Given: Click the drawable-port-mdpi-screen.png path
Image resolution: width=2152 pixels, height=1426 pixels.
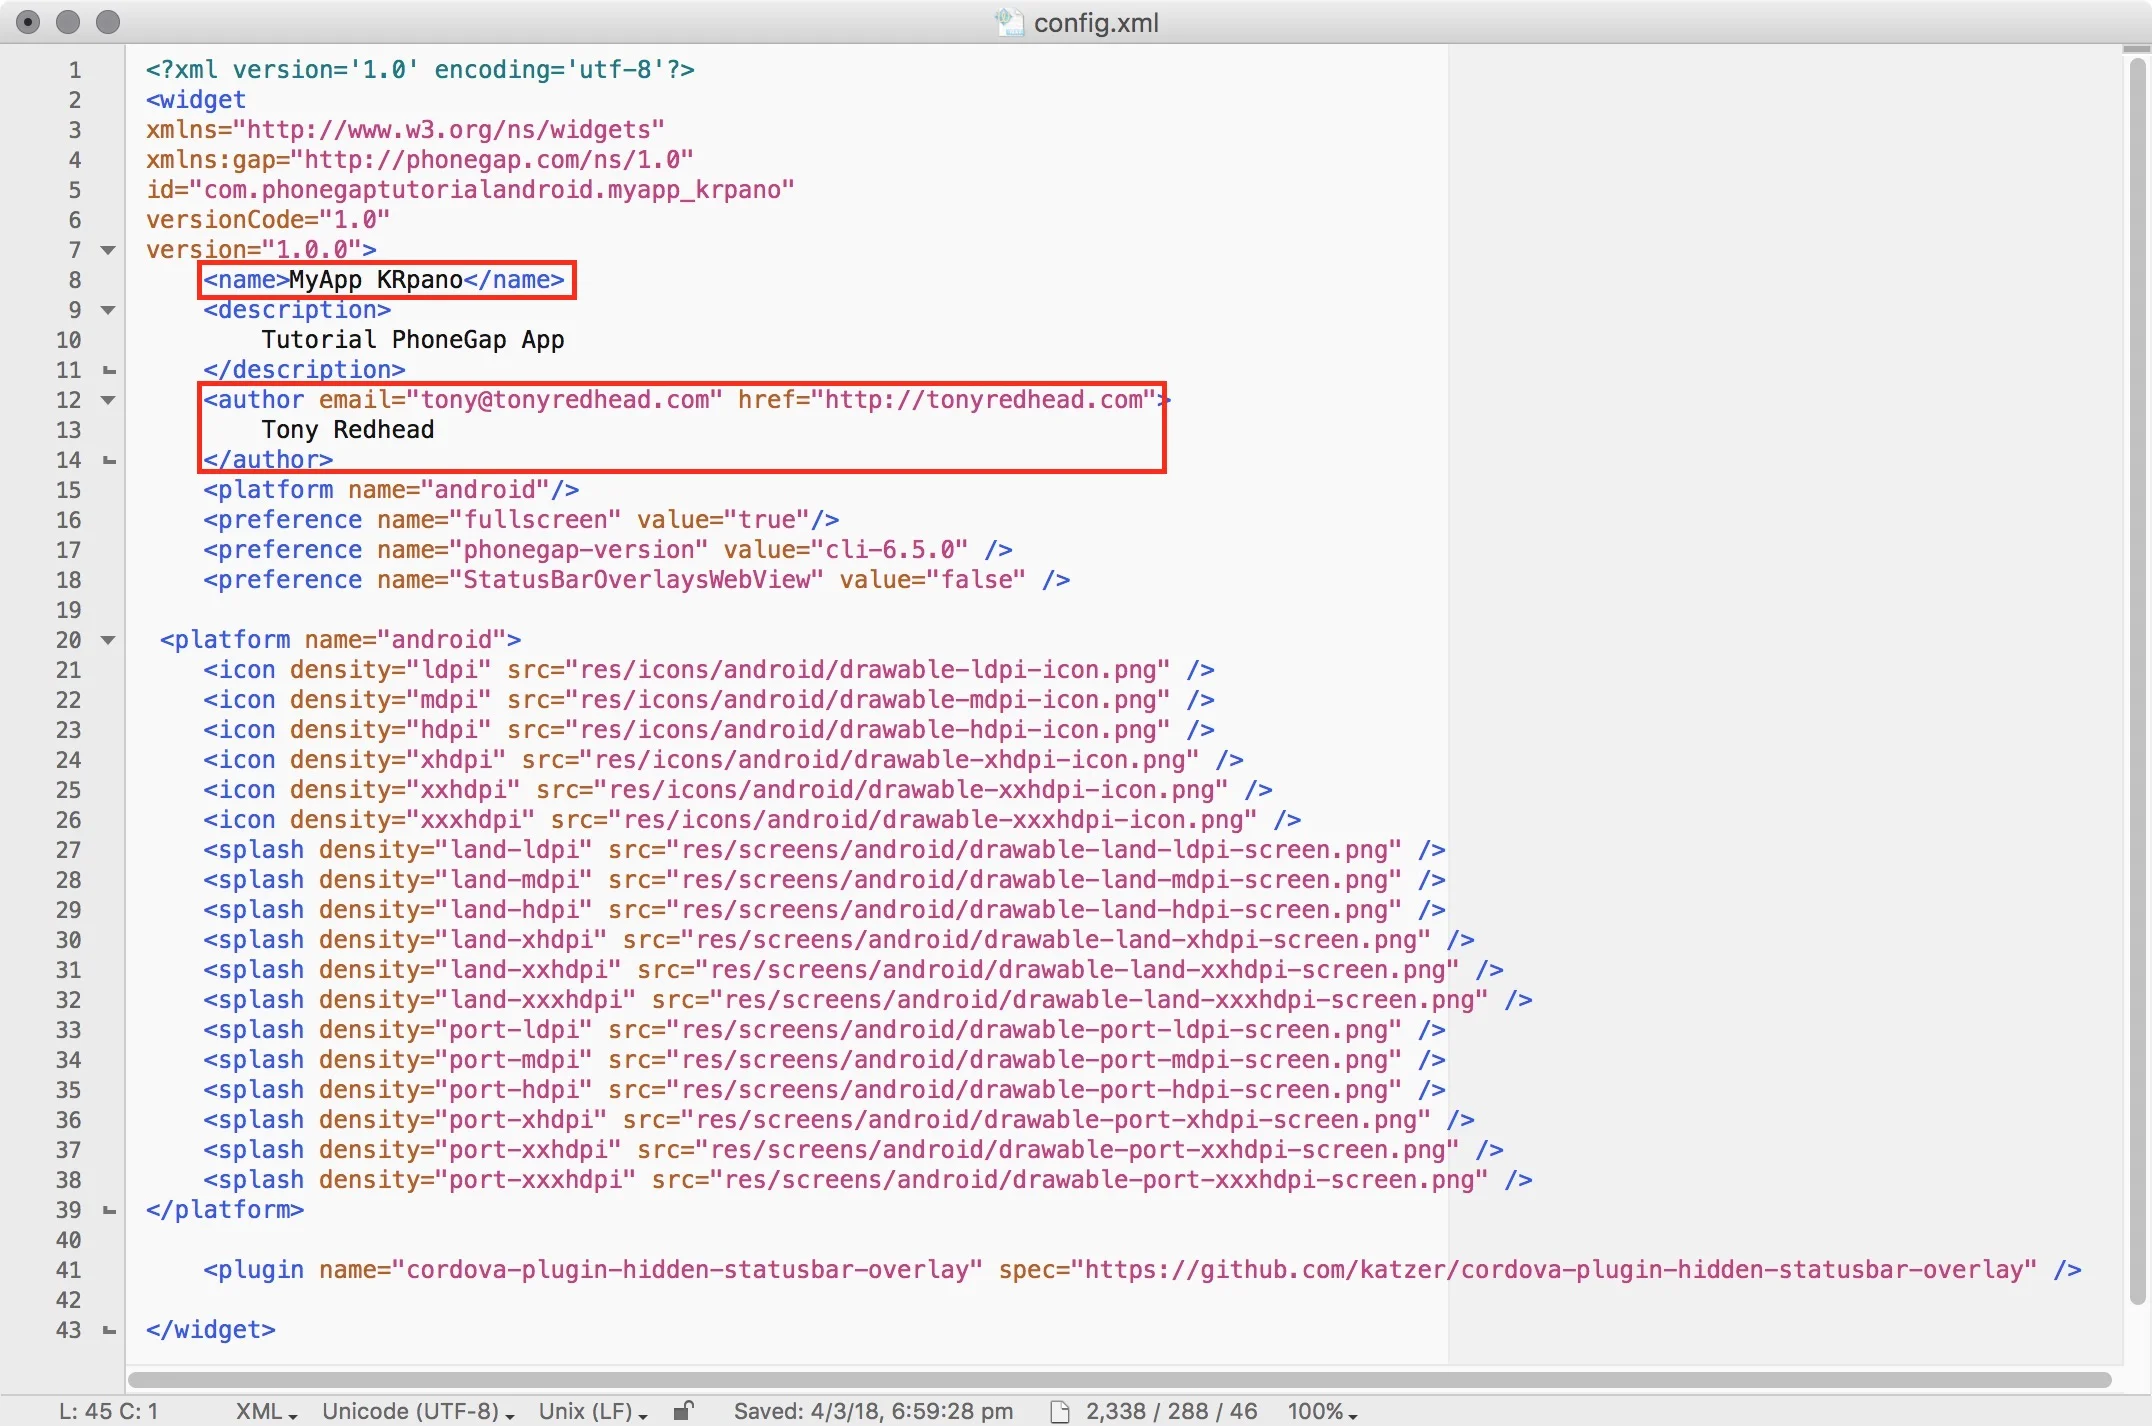Looking at the screenshot, I should 1034,1060.
